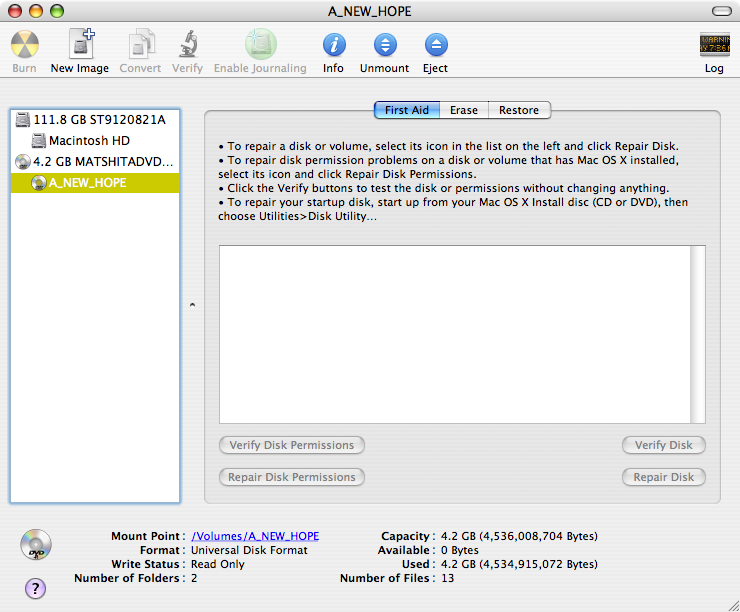This screenshot has width=740, height=612.
Task: Select the Macintosh HD volume
Action: click(89, 141)
